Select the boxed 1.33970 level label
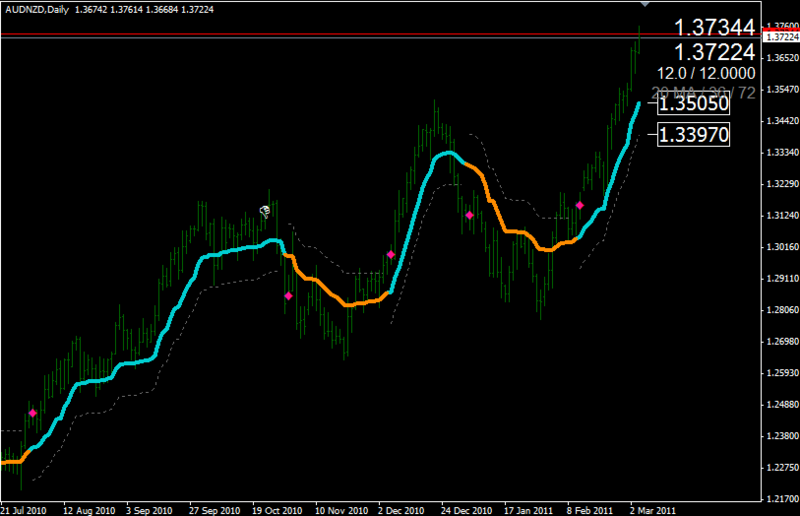Screen dimensions: 800x516 click(x=693, y=135)
